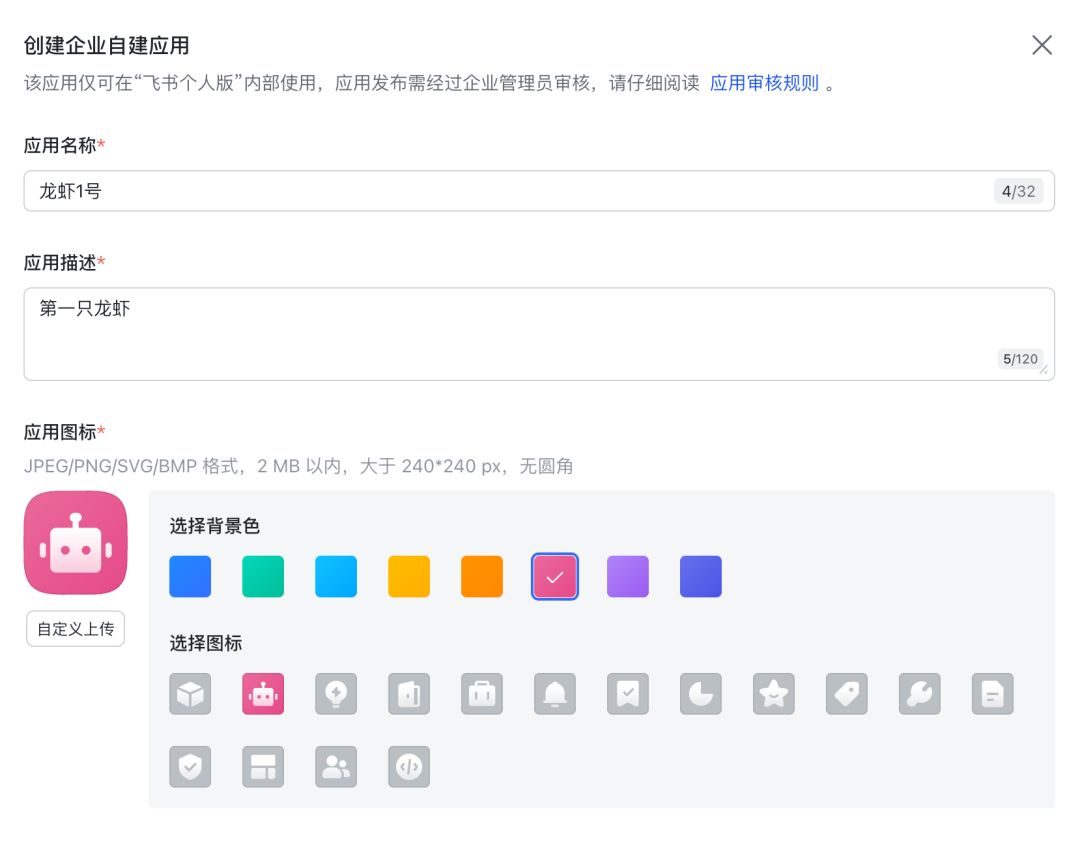Select the bell notification icon

click(x=555, y=694)
